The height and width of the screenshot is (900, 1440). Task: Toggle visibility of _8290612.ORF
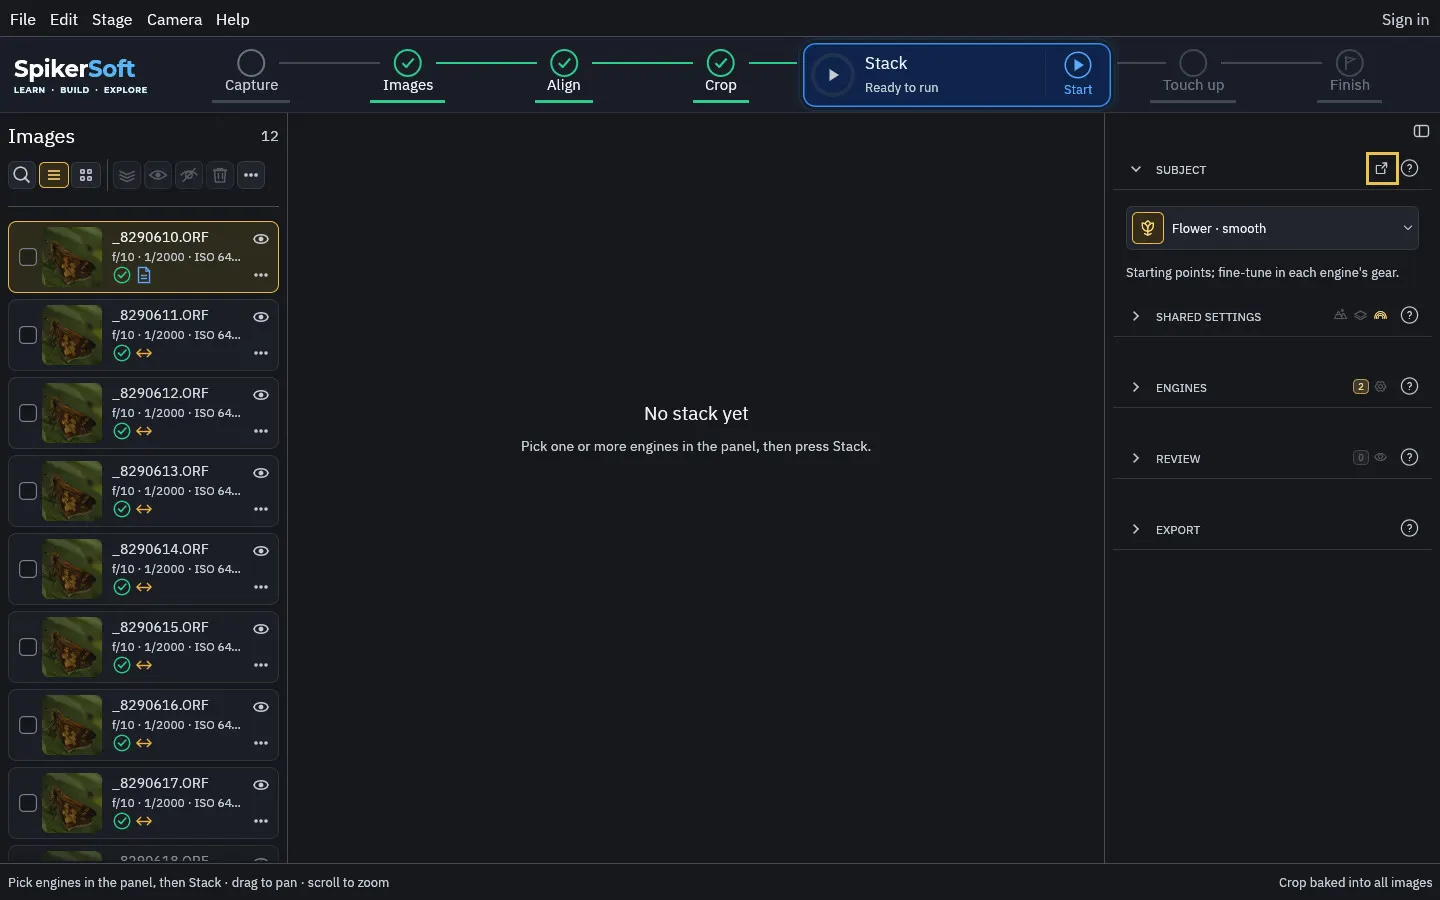point(261,395)
